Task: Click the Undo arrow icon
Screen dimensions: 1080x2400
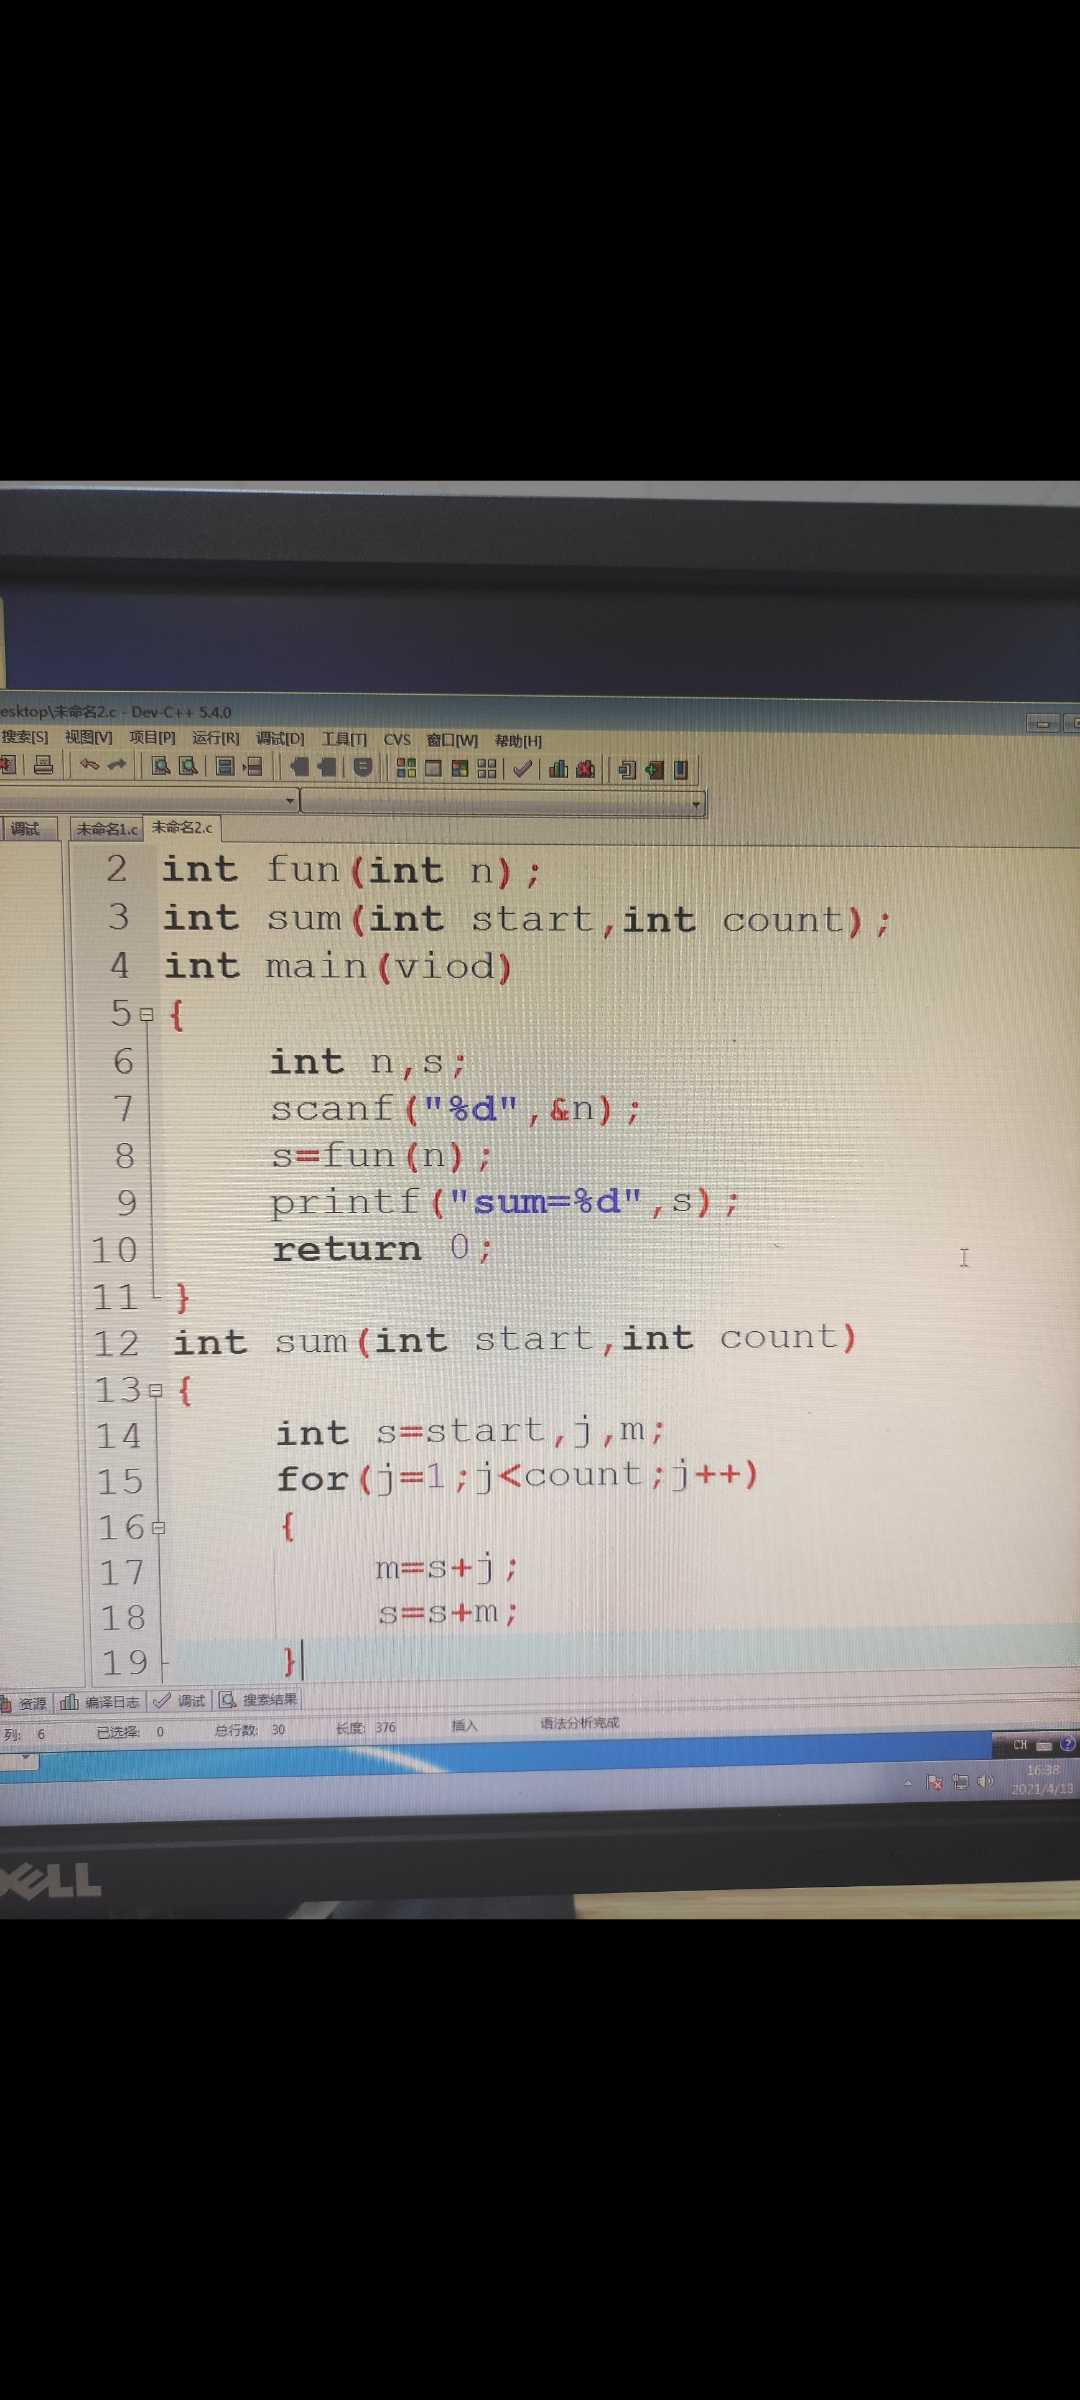Action: click(90, 765)
